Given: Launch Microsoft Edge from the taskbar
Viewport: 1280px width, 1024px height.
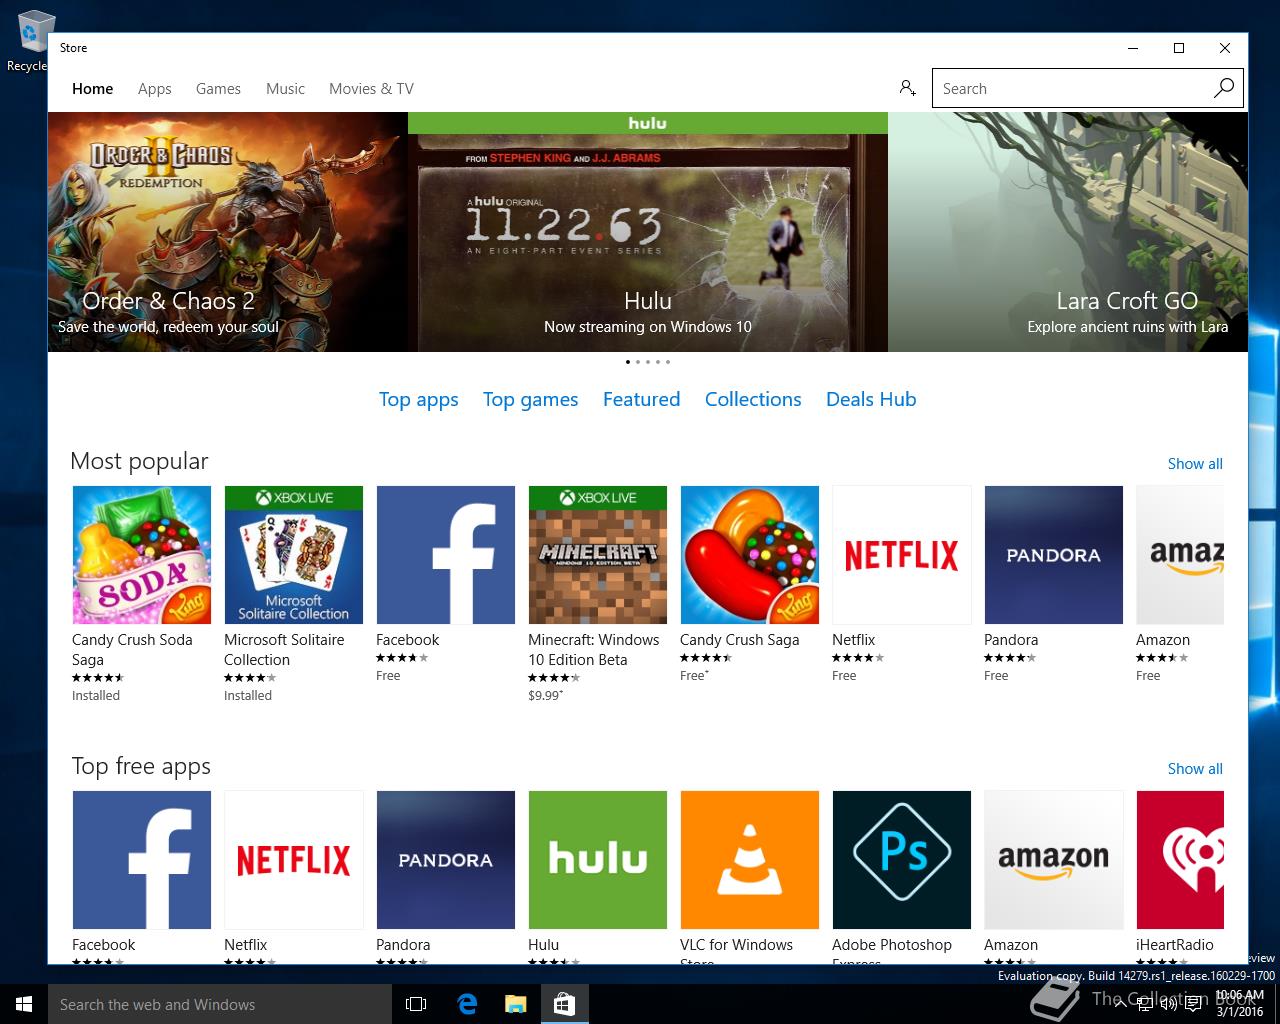Looking at the screenshot, I should pyautogui.click(x=467, y=1004).
